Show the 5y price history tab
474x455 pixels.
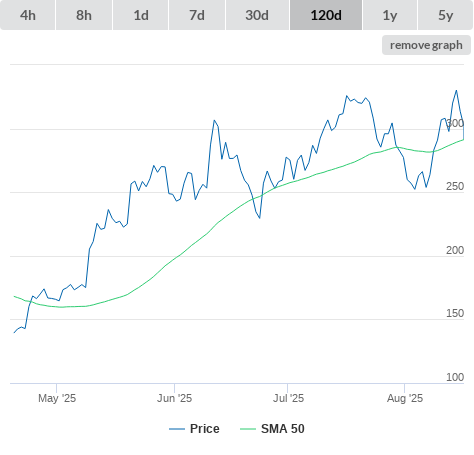click(445, 15)
